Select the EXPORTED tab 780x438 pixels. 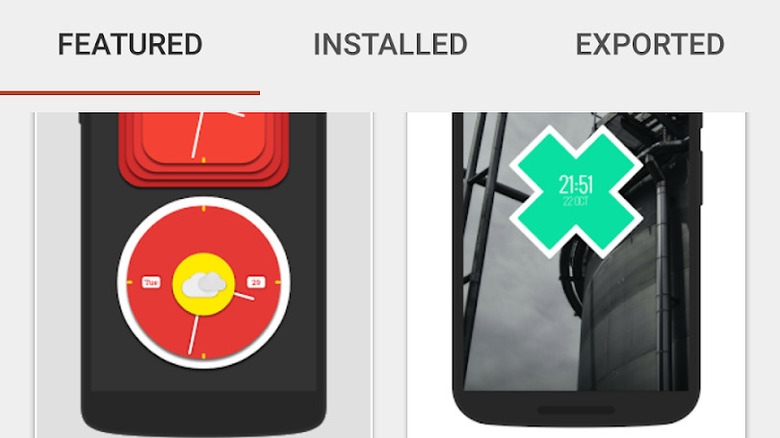pos(650,44)
